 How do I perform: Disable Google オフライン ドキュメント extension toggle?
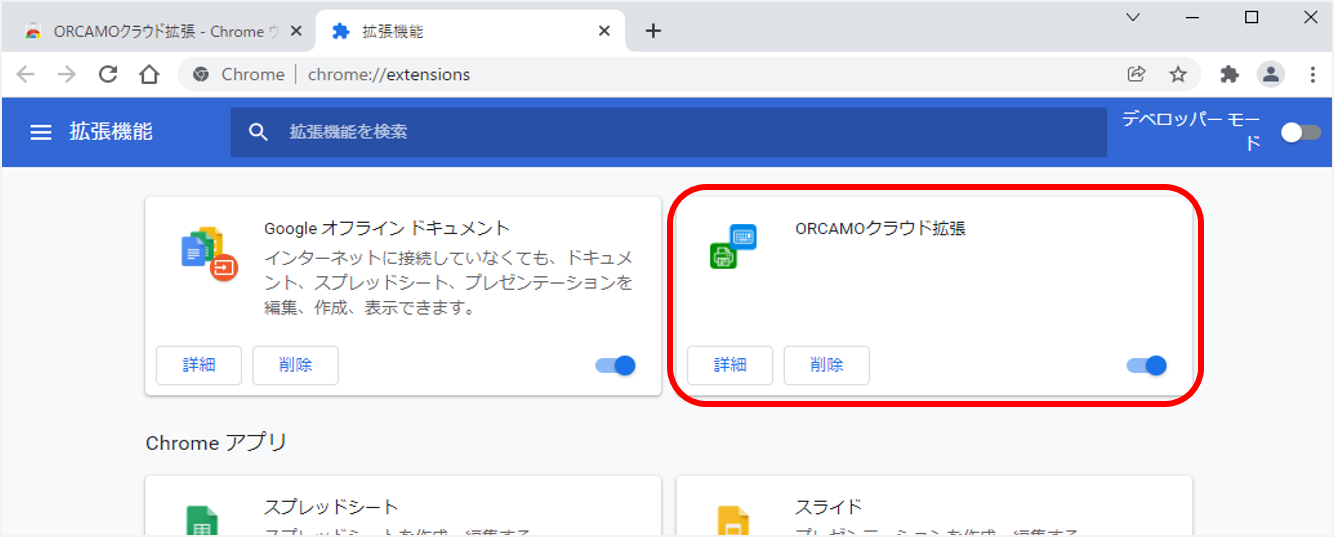(616, 365)
